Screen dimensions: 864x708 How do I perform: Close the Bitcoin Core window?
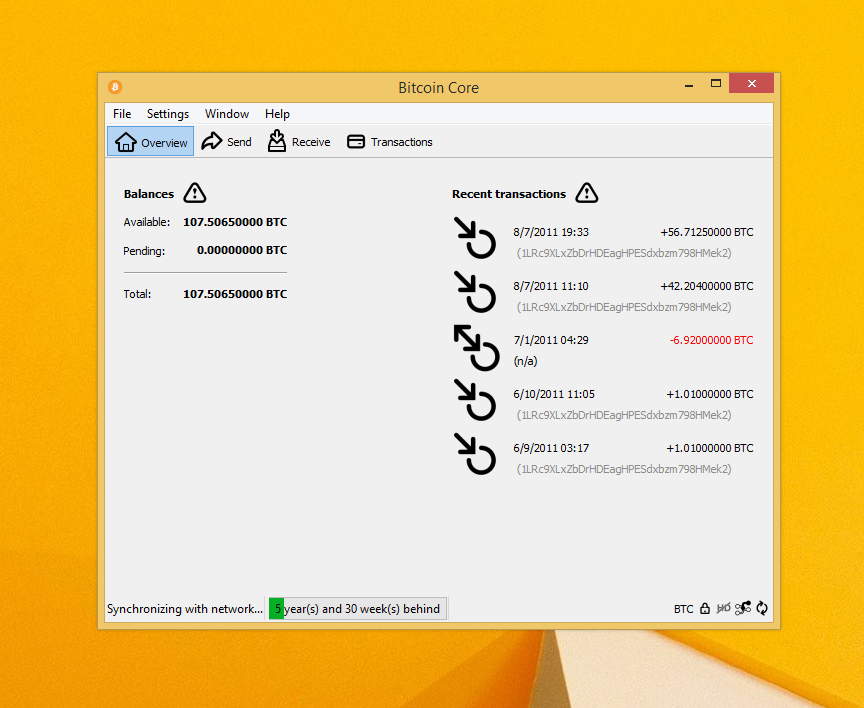coord(752,84)
